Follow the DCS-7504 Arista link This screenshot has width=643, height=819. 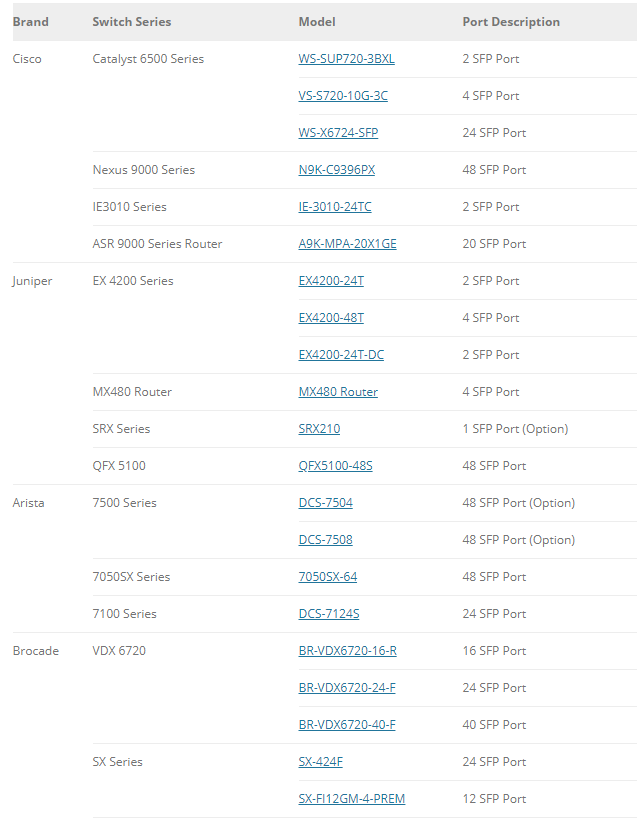coord(325,503)
